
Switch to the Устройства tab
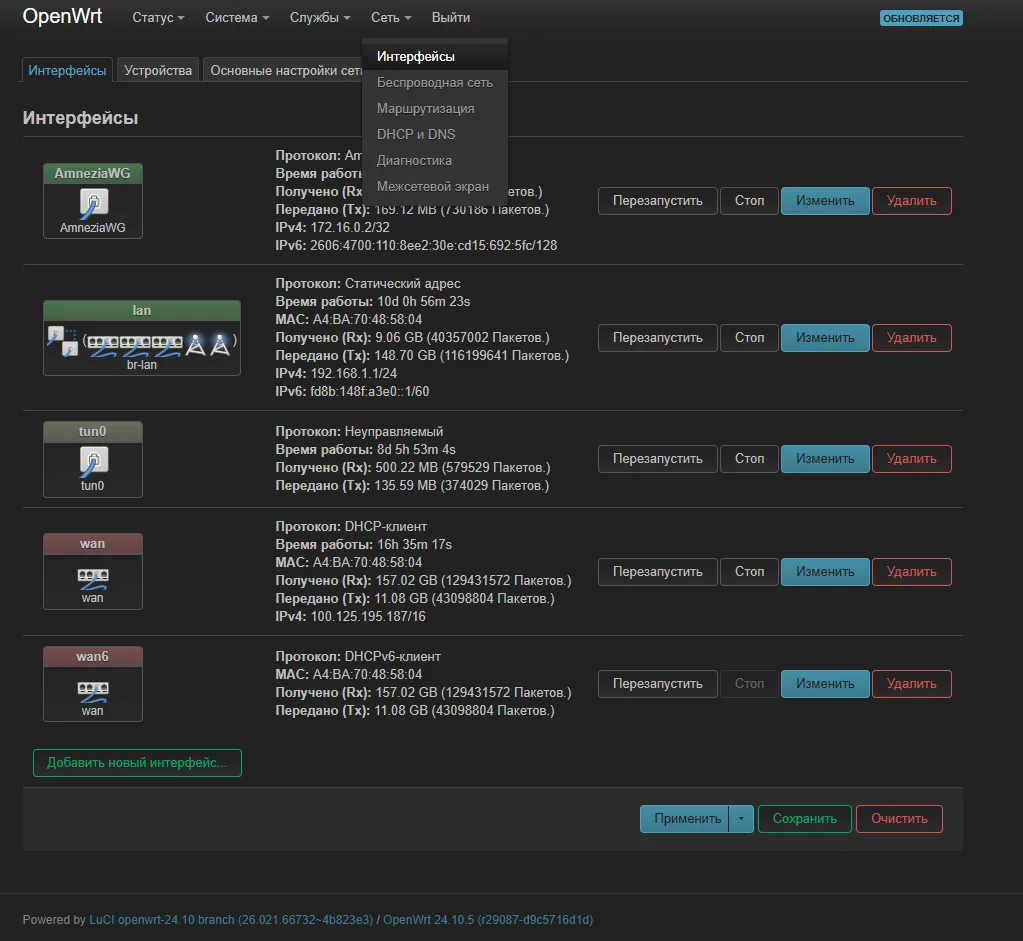[x=158, y=70]
